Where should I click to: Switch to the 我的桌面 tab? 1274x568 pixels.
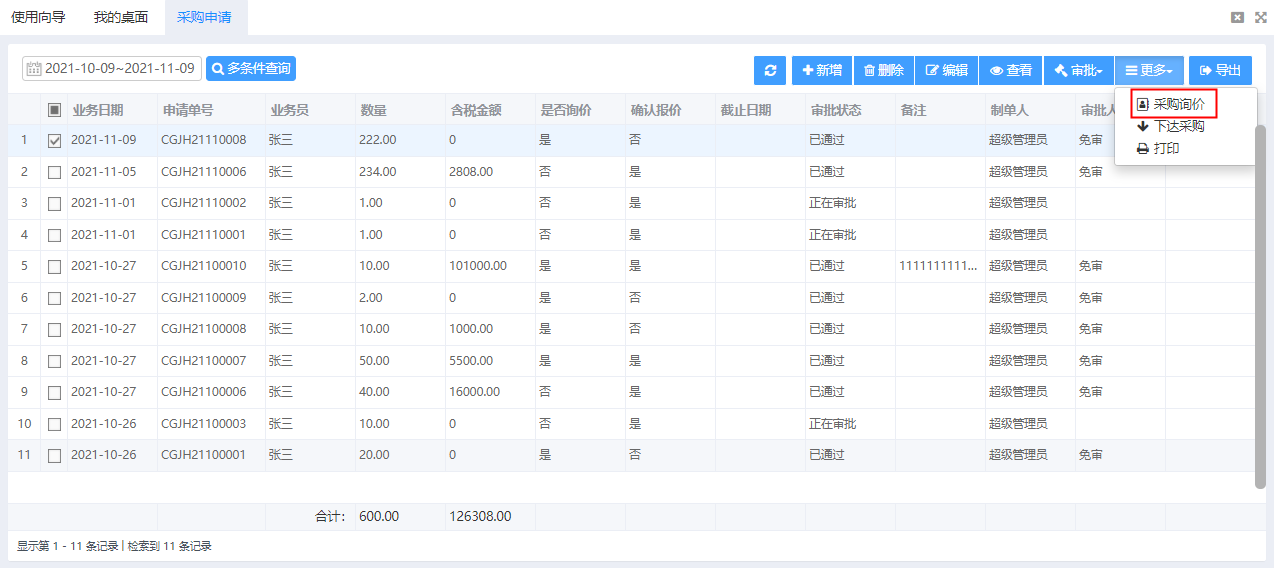pyautogui.click(x=121, y=17)
